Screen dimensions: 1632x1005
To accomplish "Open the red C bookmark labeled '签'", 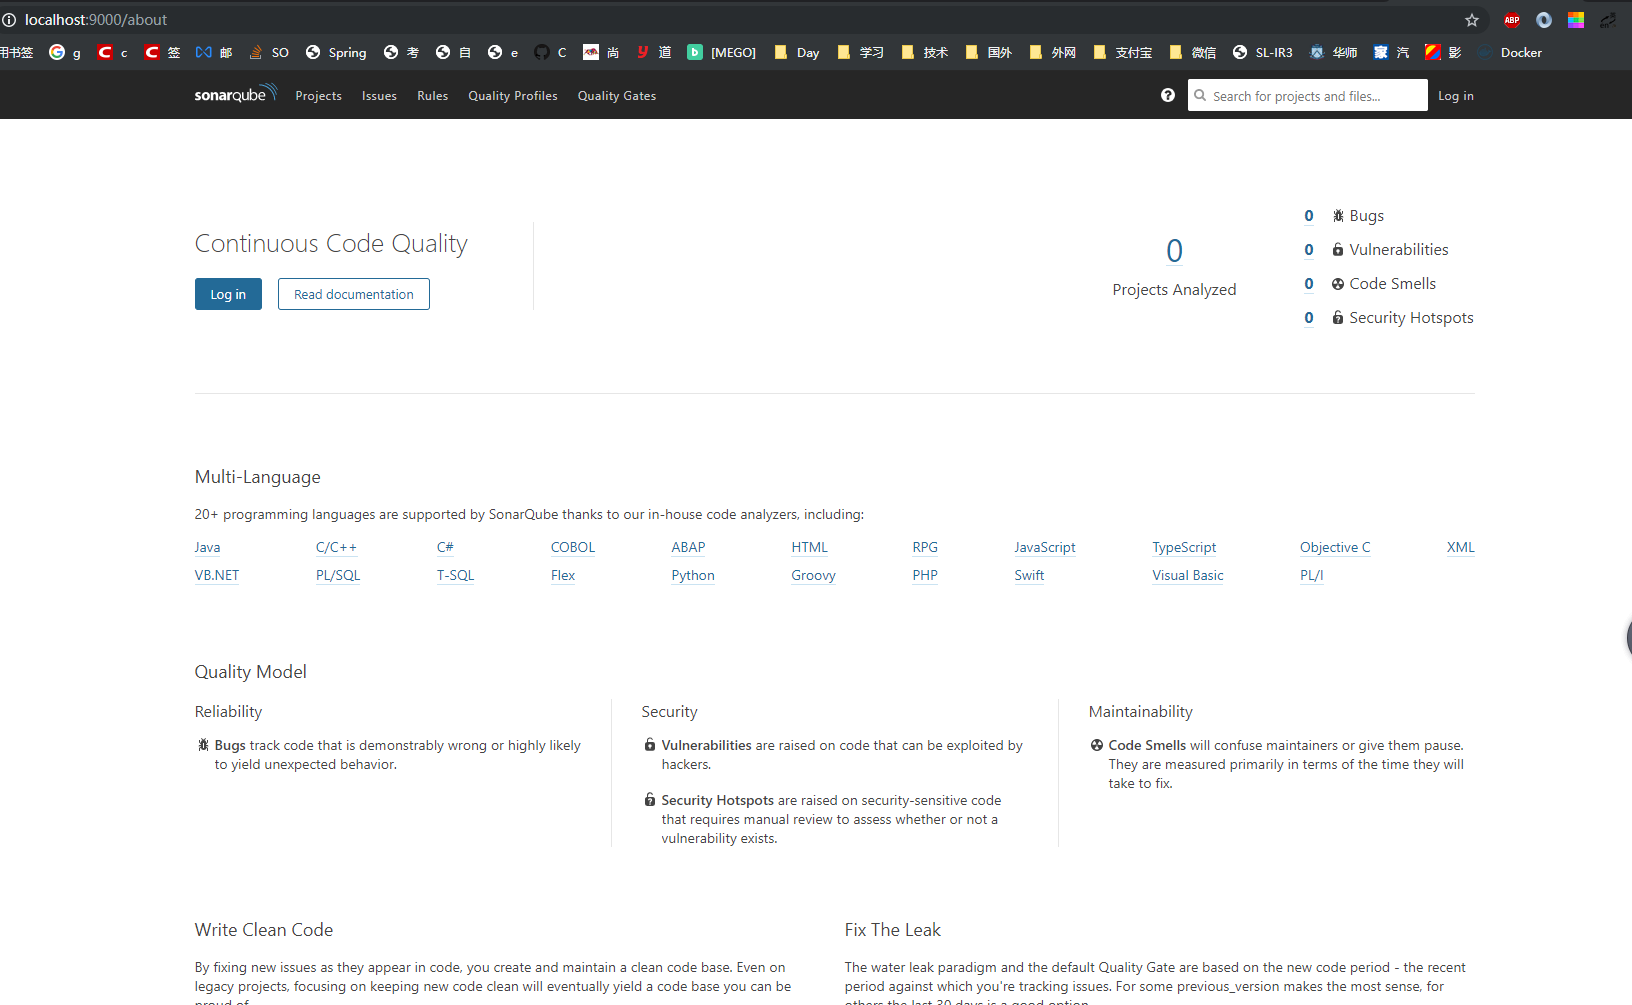I will point(162,52).
